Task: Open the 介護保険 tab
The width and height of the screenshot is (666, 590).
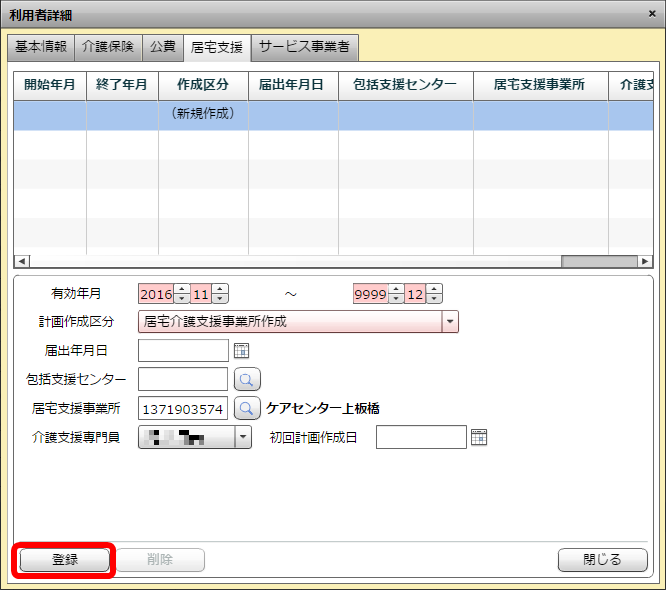Action: pos(108,47)
